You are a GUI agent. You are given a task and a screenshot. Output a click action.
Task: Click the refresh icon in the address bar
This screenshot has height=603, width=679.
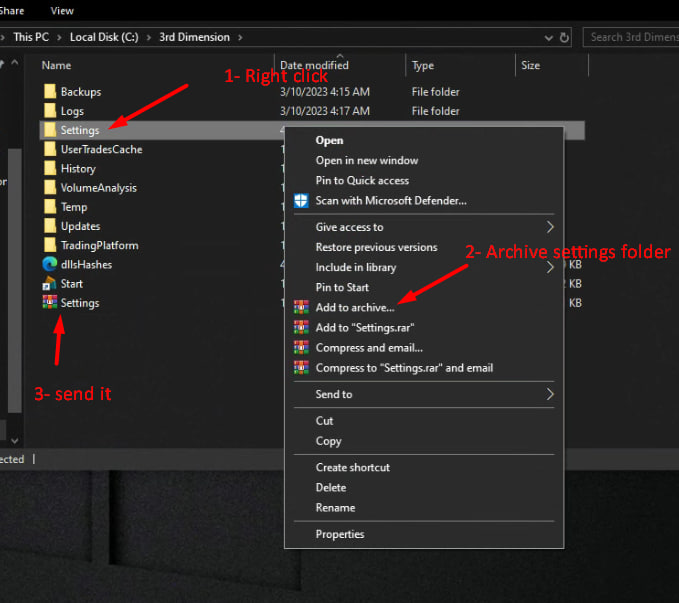pyautogui.click(x=565, y=38)
